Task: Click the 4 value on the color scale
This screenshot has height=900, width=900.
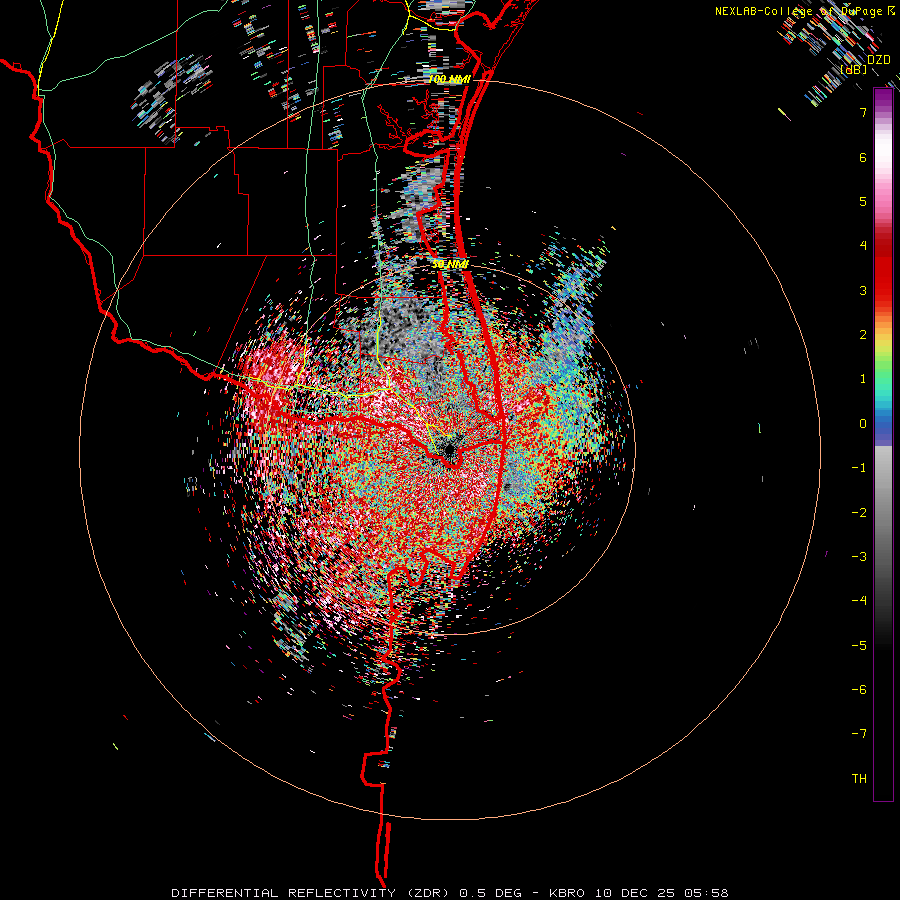Action: pos(863,246)
